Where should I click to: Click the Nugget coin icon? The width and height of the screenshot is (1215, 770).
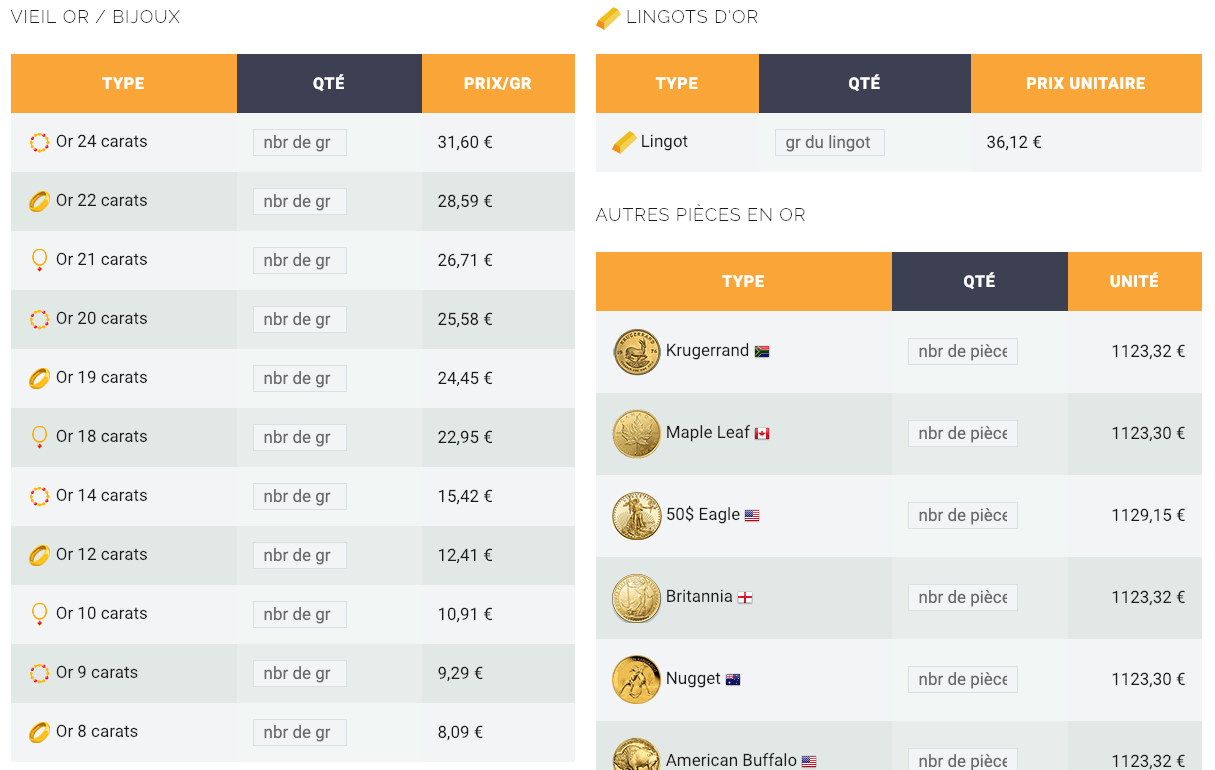coord(637,680)
